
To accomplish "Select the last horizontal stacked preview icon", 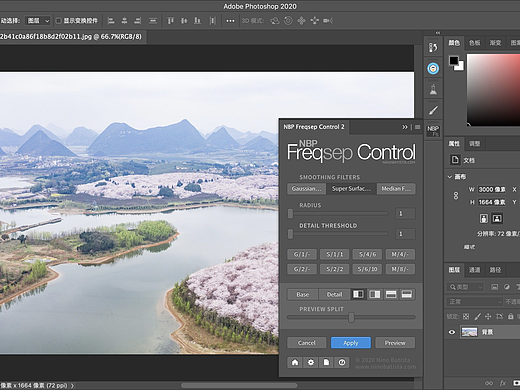I will pyautogui.click(x=407, y=294).
